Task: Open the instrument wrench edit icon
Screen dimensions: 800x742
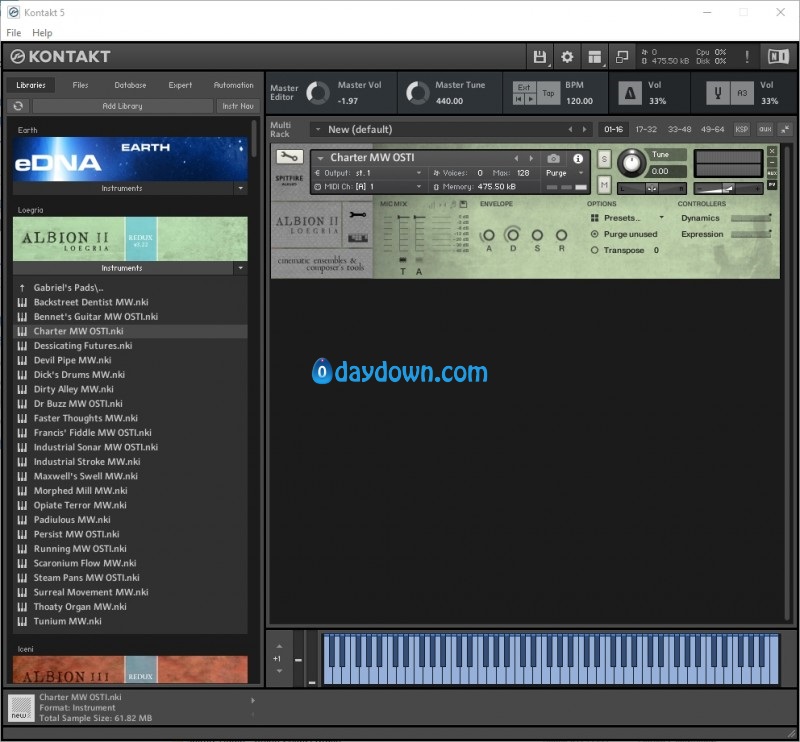Action: click(x=289, y=157)
